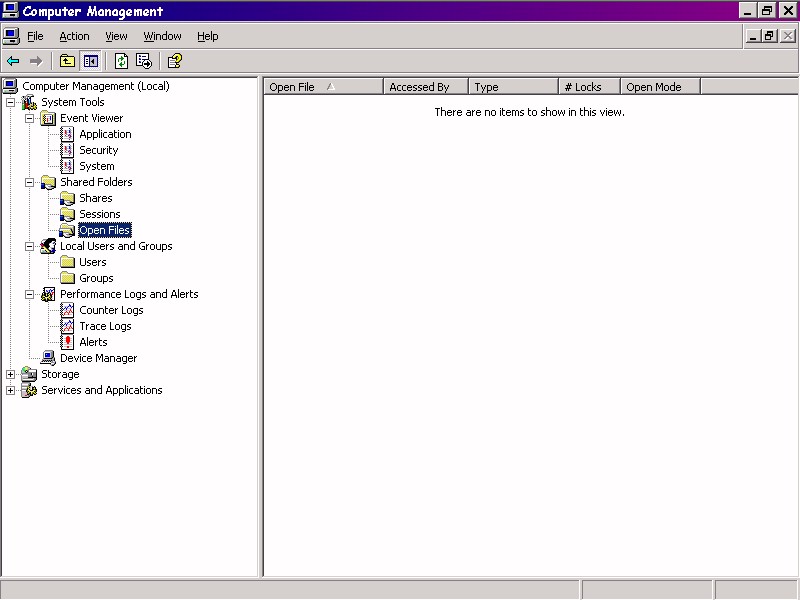800x600 pixels.
Task: Sort by the Type column header
Action: [513, 87]
